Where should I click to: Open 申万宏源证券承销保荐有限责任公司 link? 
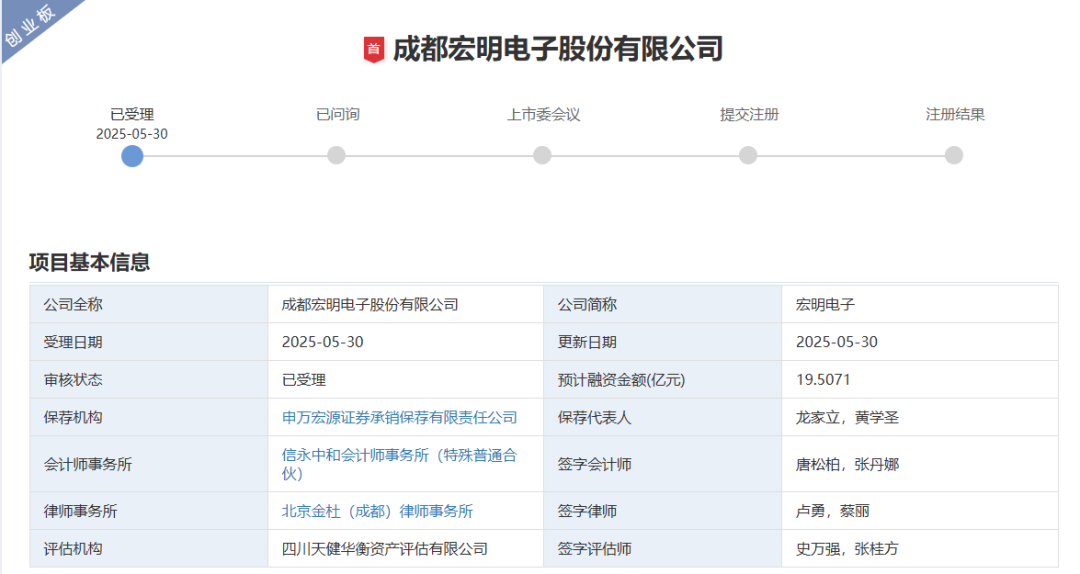pos(399,418)
